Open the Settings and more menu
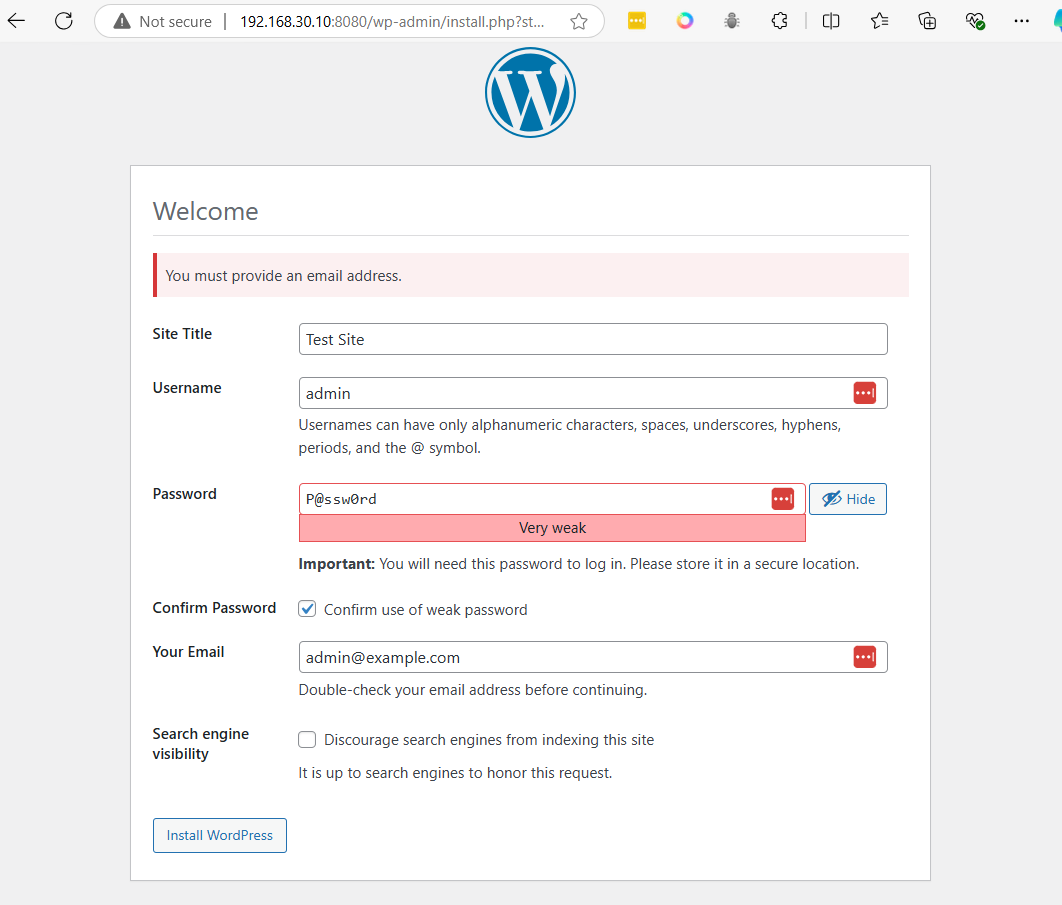1062x905 pixels. coord(1022,20)
